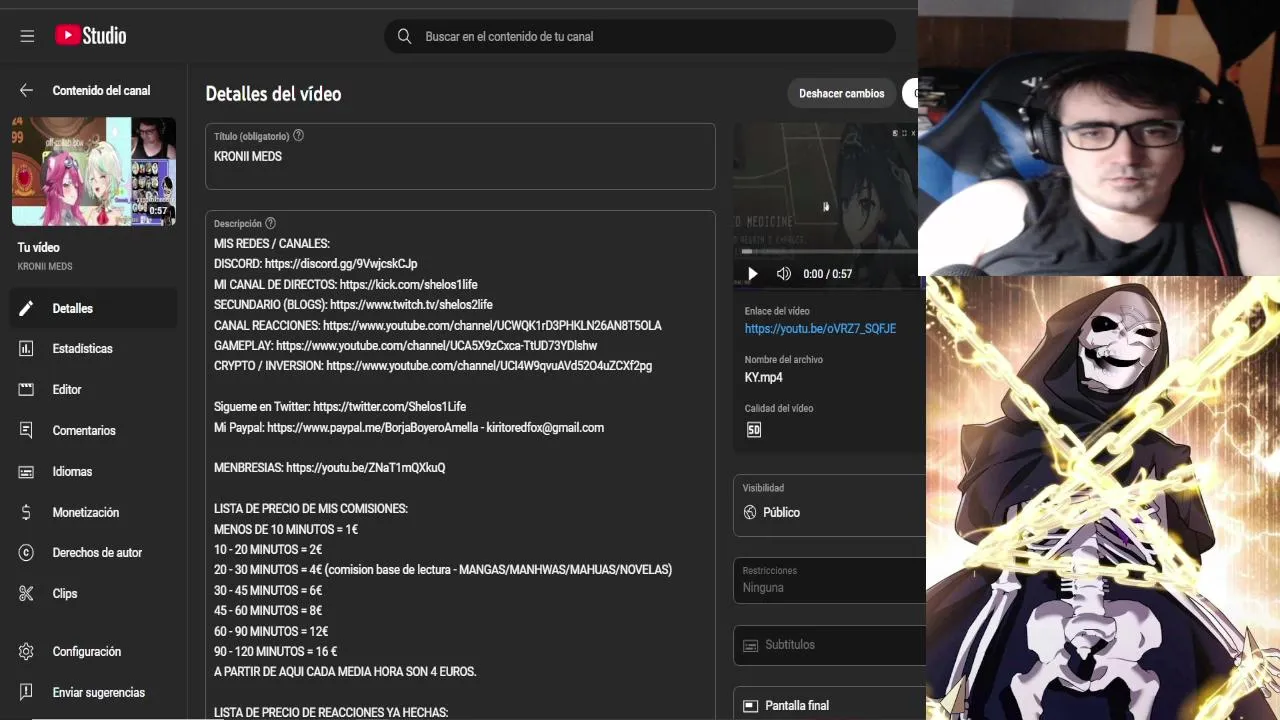
Task: Click the Público globe icon
Action: coord(751,512)
